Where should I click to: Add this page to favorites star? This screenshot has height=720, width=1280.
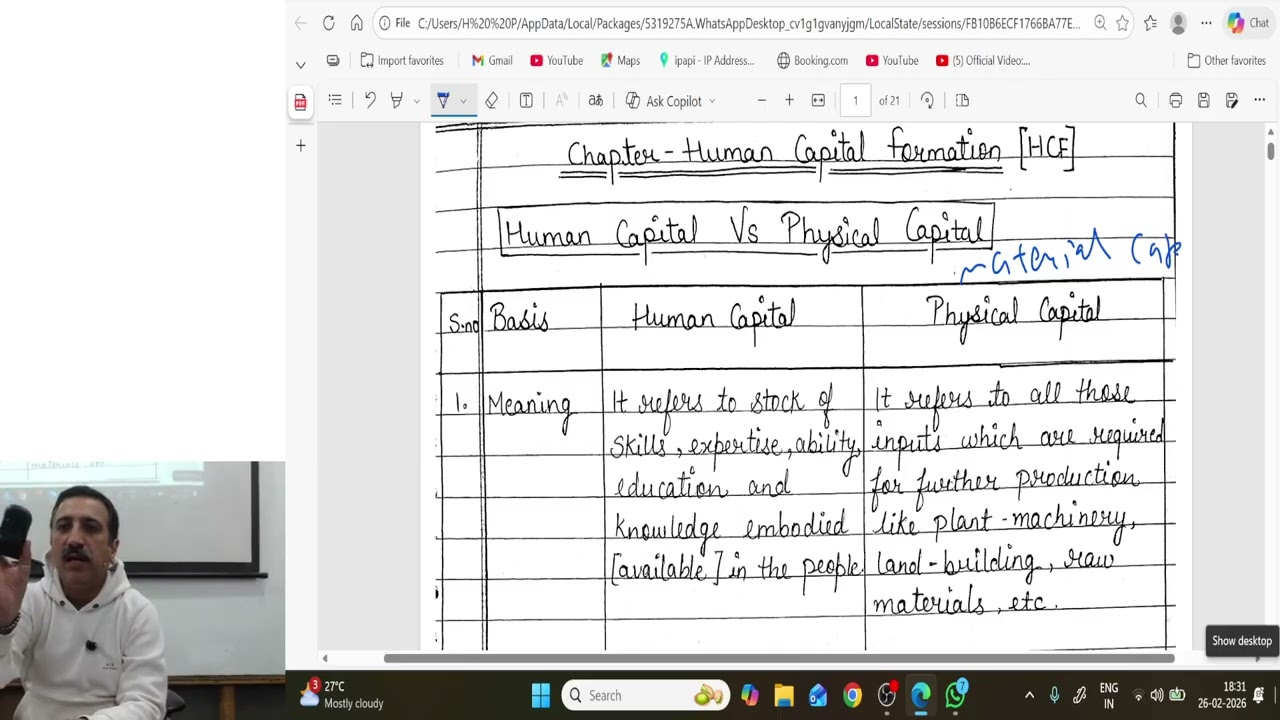[1123, 23]
